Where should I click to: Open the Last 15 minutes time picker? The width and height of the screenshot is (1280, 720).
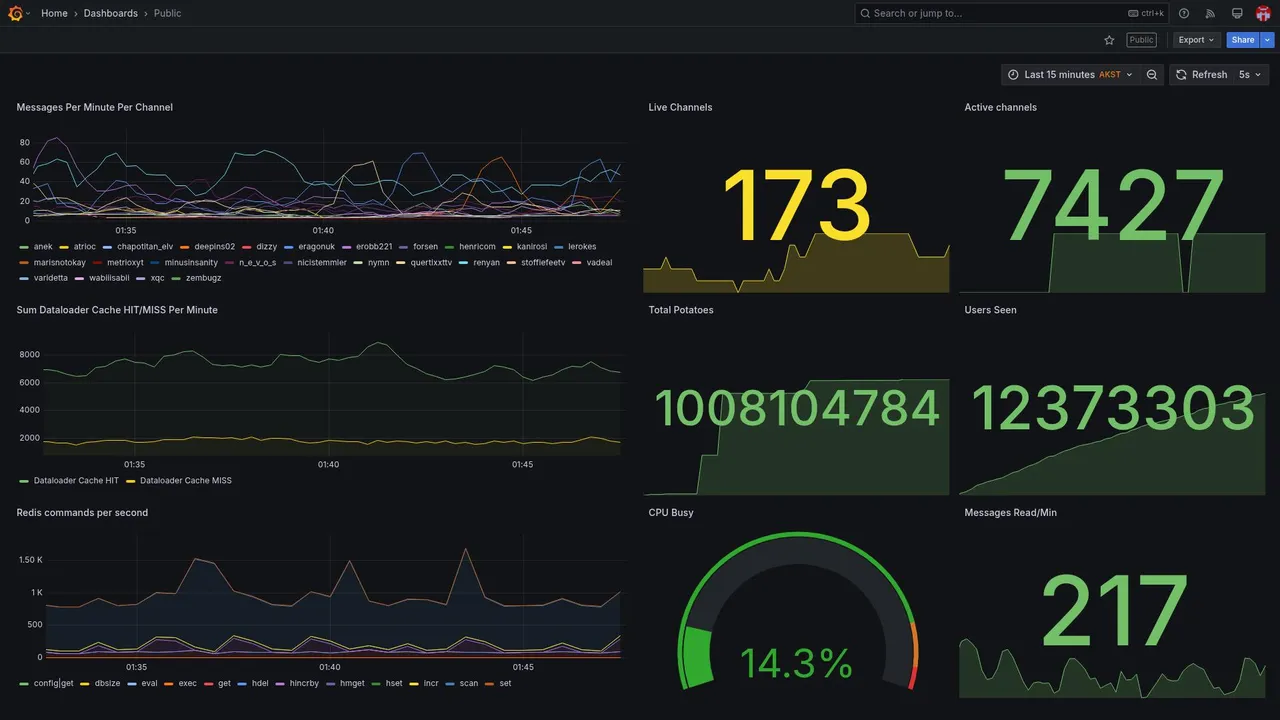point(1070,75)
